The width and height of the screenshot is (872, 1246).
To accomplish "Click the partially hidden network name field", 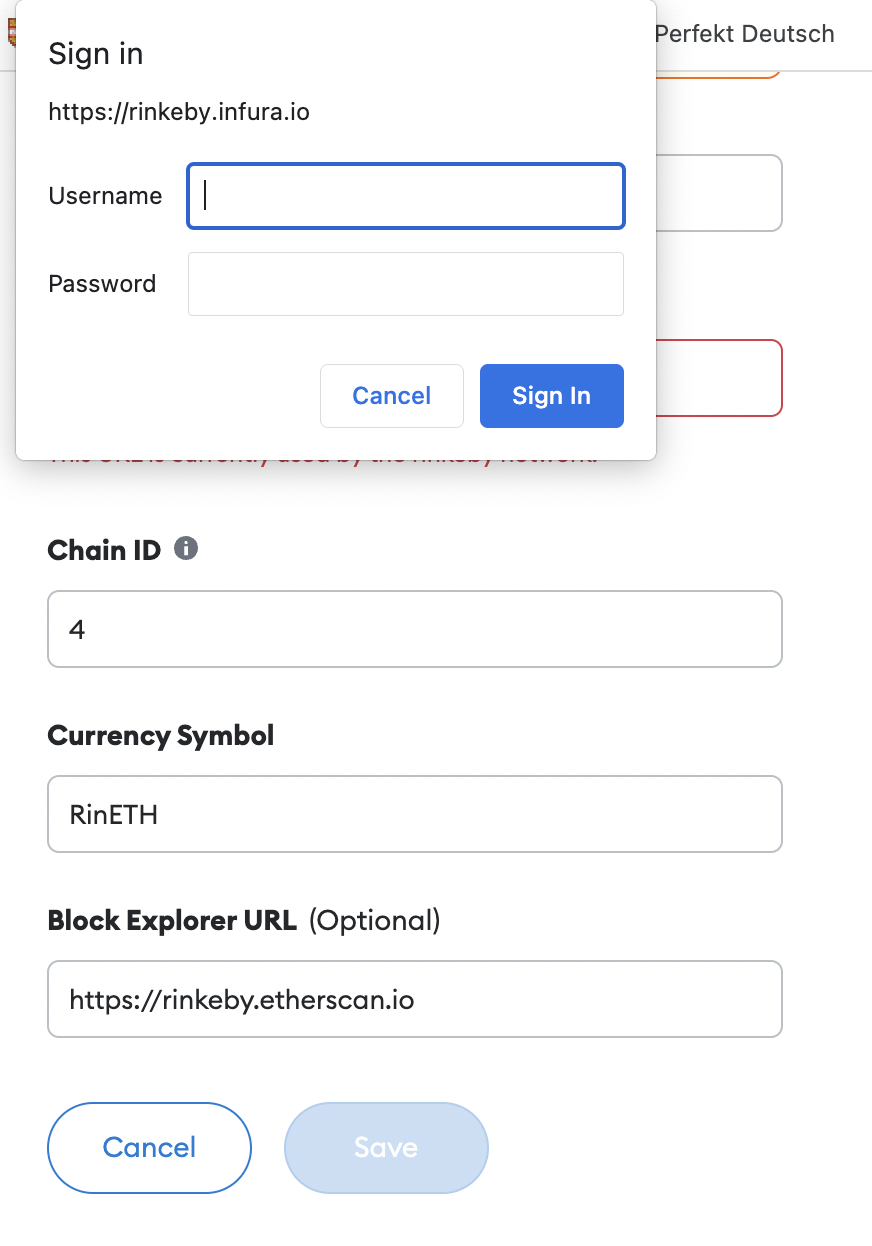I will click(719, 193).
